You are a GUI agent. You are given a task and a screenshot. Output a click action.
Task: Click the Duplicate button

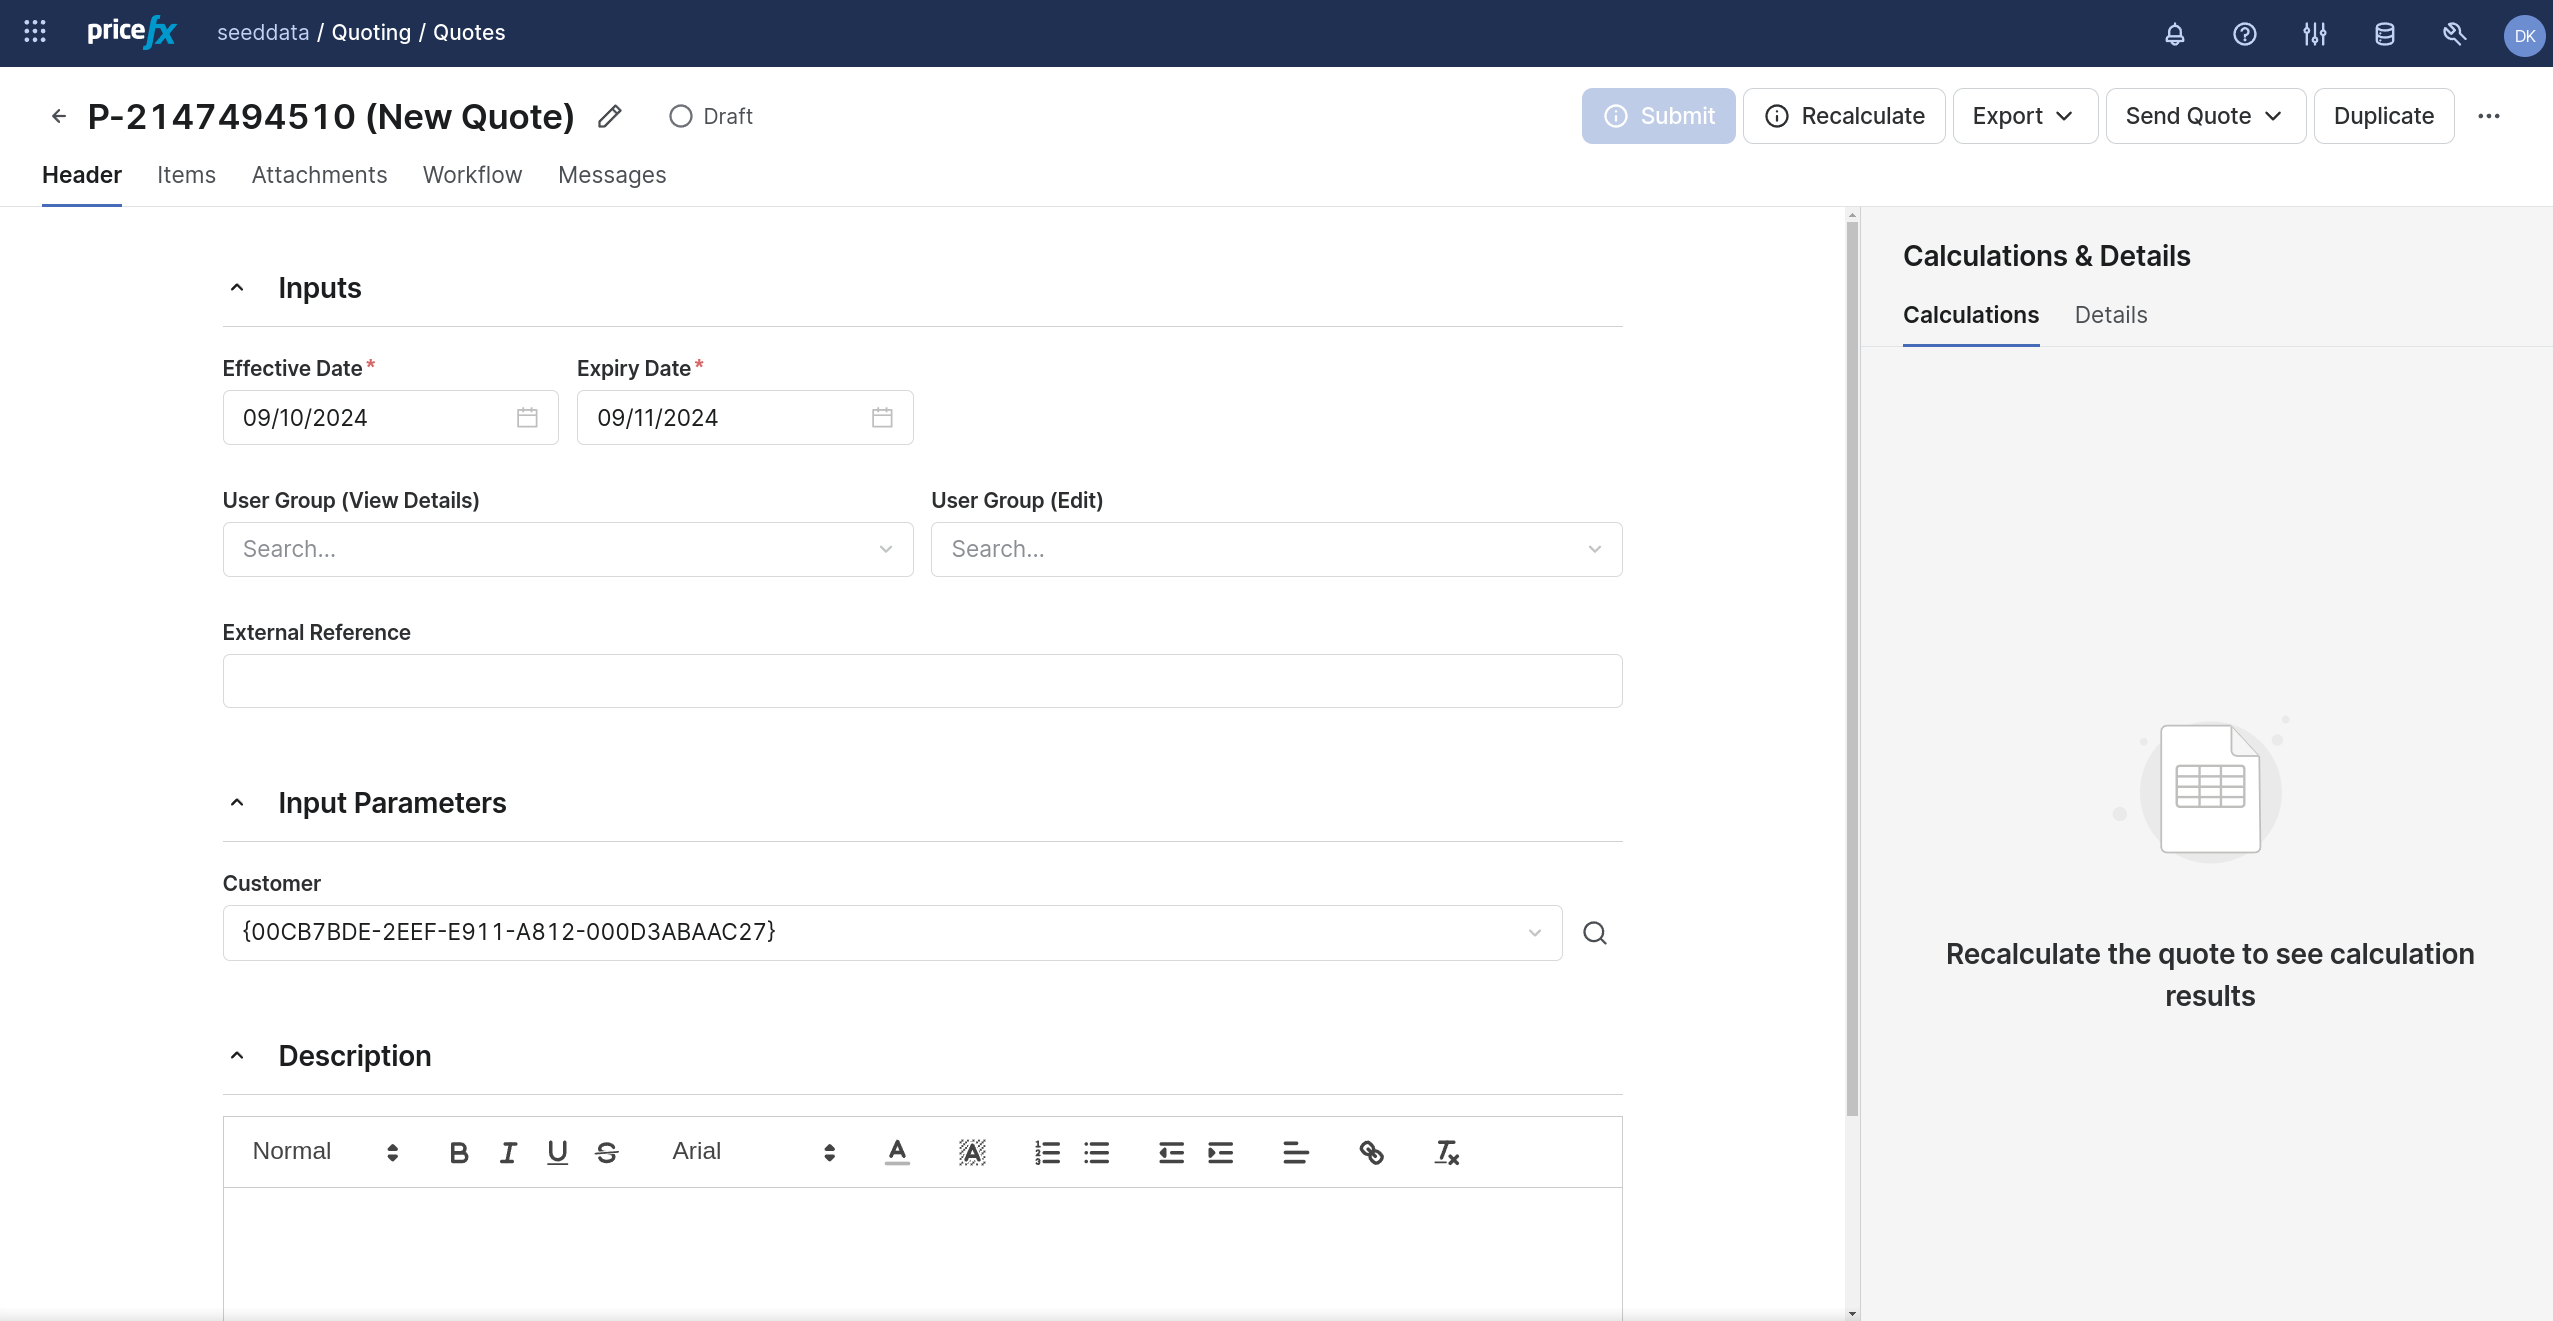(2383, 116)
